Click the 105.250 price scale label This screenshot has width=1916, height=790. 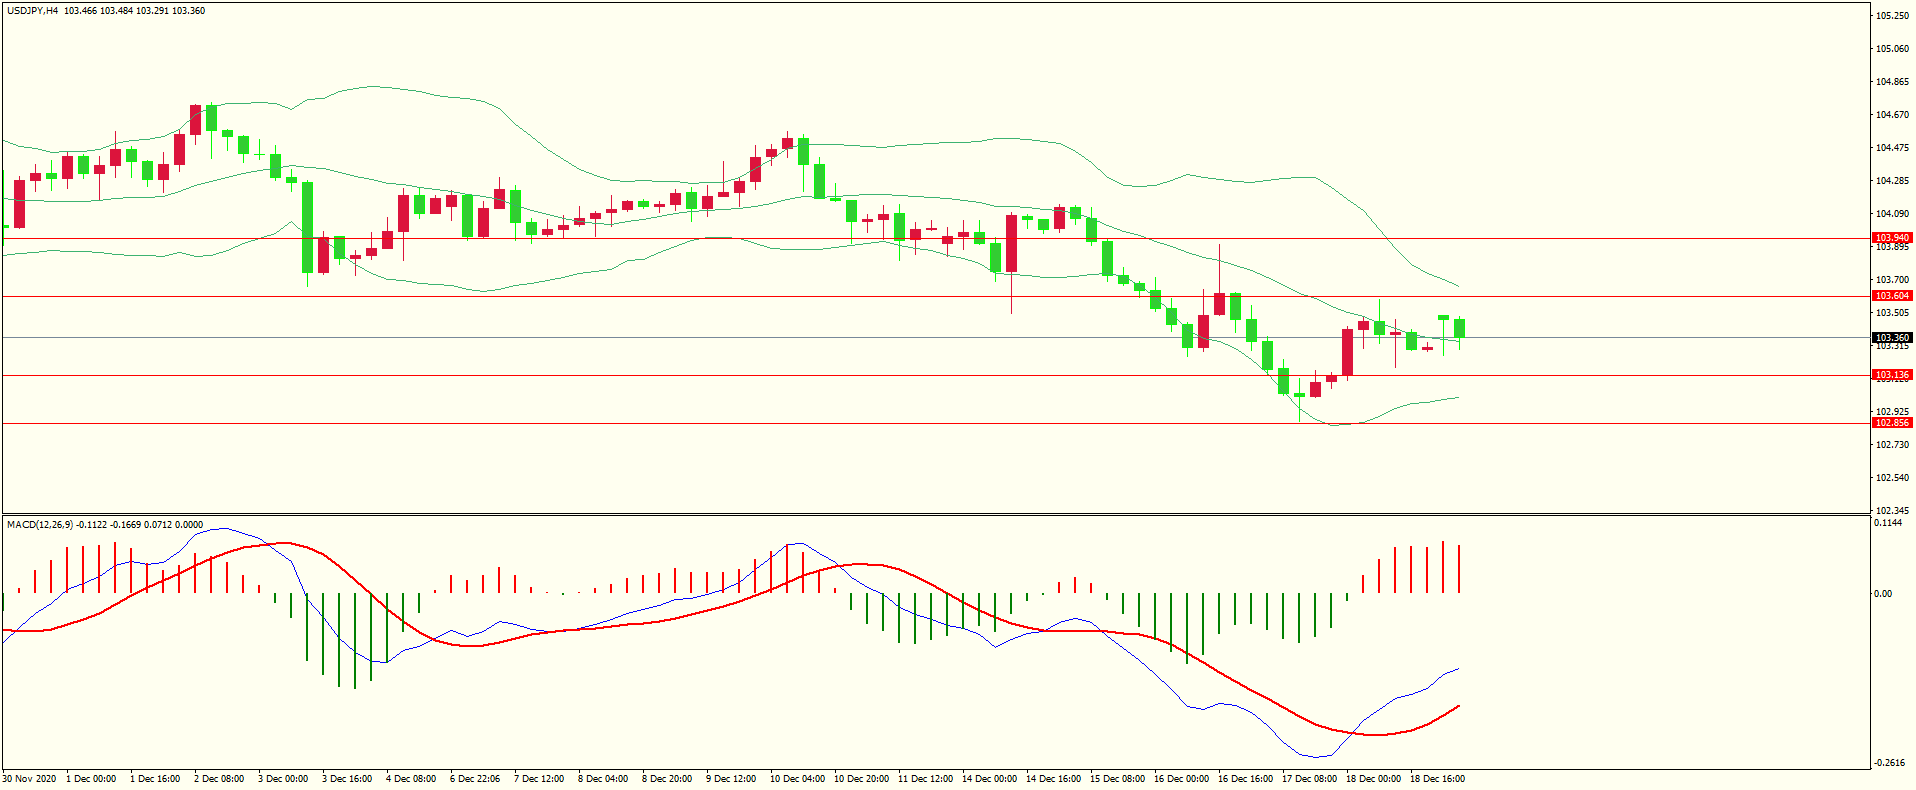[1892, 16]
